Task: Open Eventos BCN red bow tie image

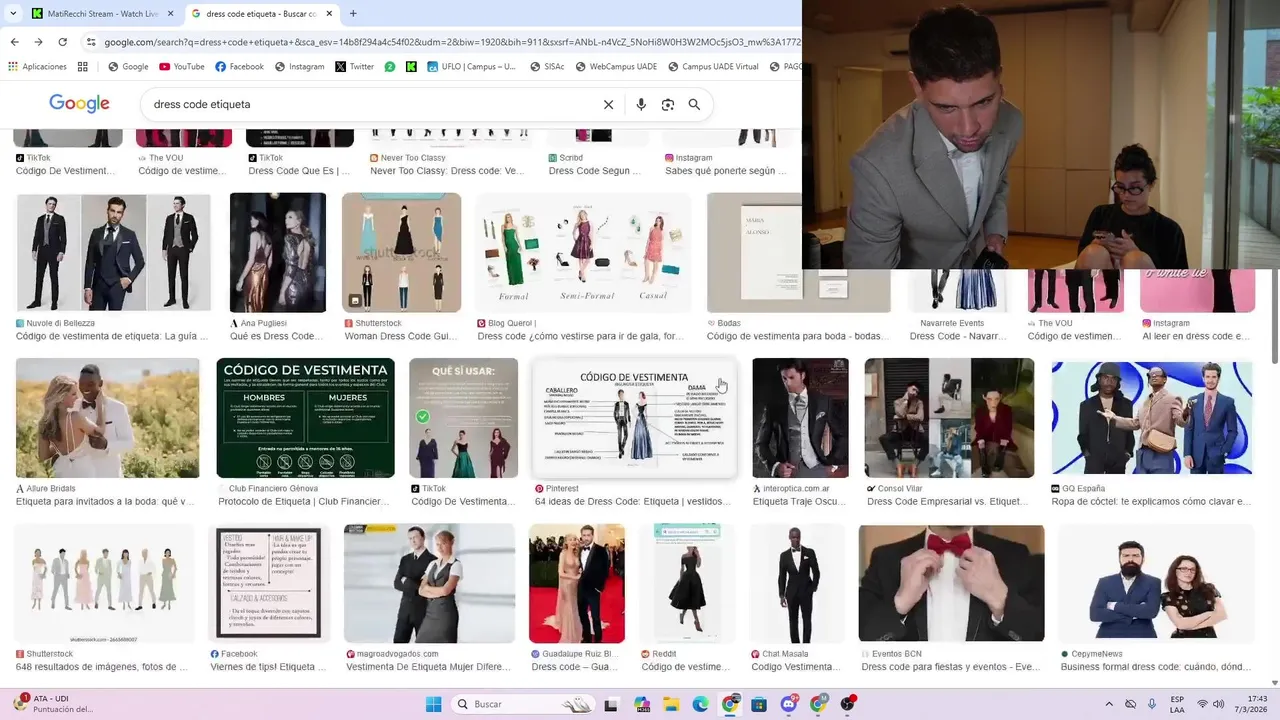Action: pyautogui.click(x=952, y=583)
